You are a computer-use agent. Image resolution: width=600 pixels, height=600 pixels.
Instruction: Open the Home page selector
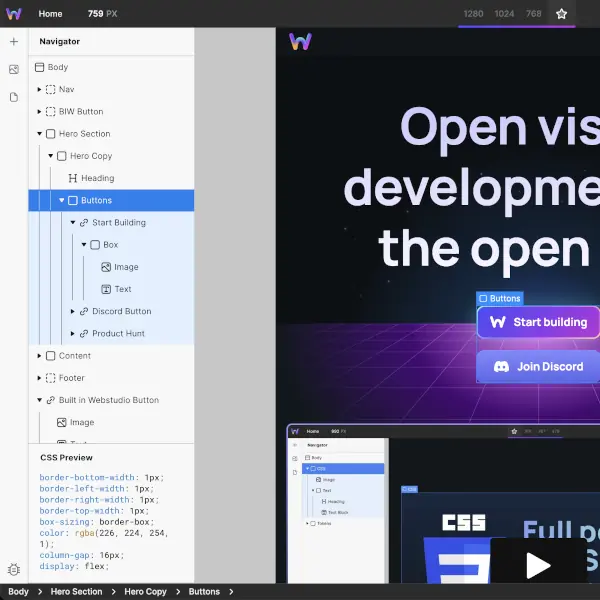[50, 14]
